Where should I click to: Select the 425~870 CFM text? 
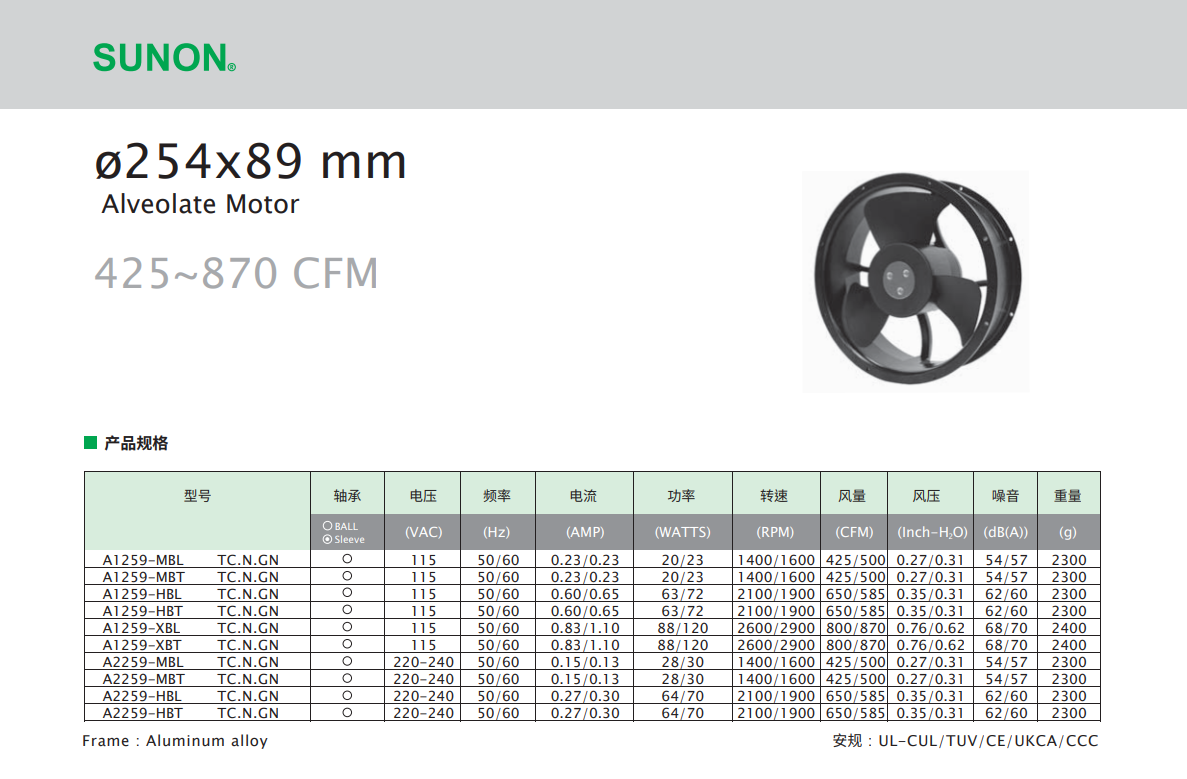pos(236,273)
